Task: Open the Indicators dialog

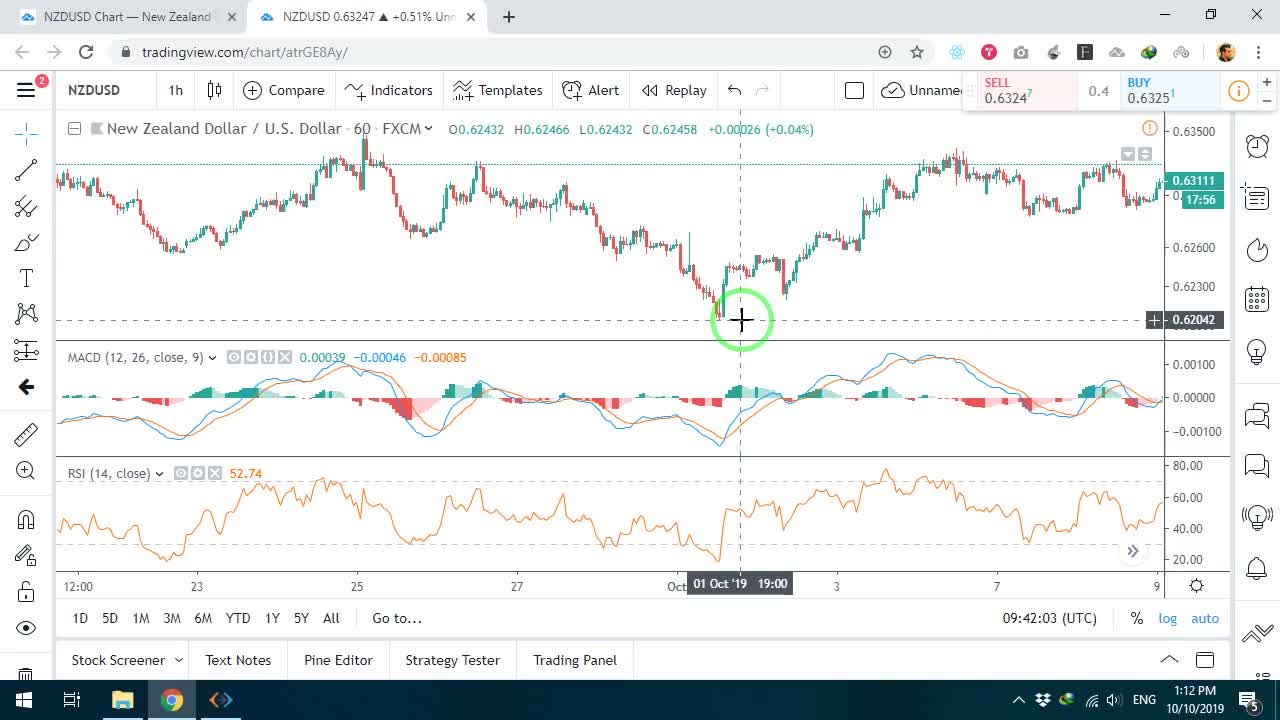Action: (388, 90)
